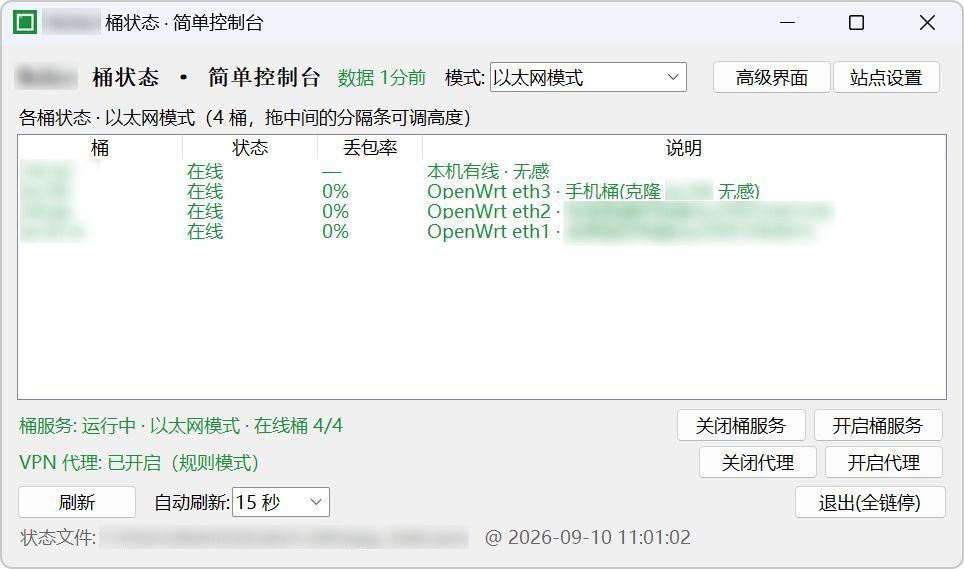Viewport: 964px width, 569px height.
Task: Open the 自动刷新 15 秒 dropdown
Action: [280, 502]
